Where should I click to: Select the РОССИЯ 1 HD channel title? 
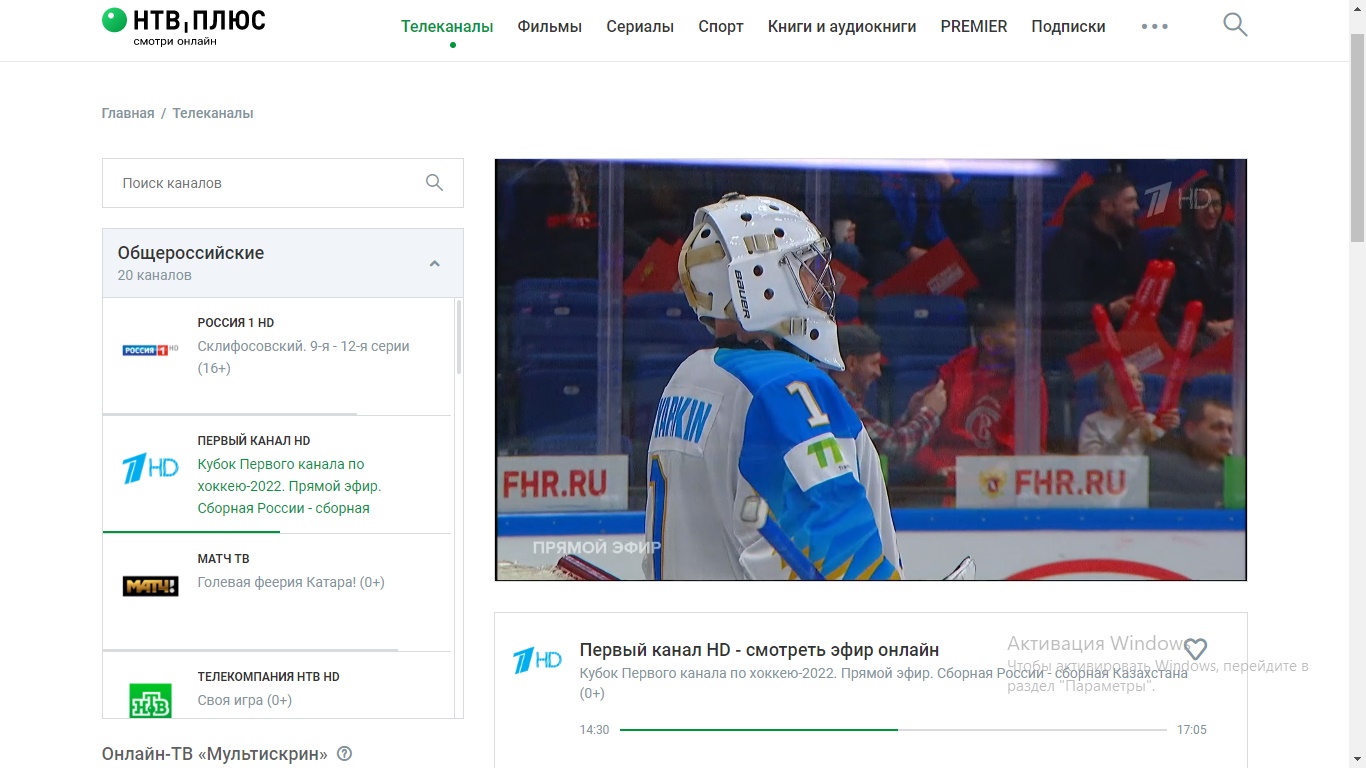point(236,323)
